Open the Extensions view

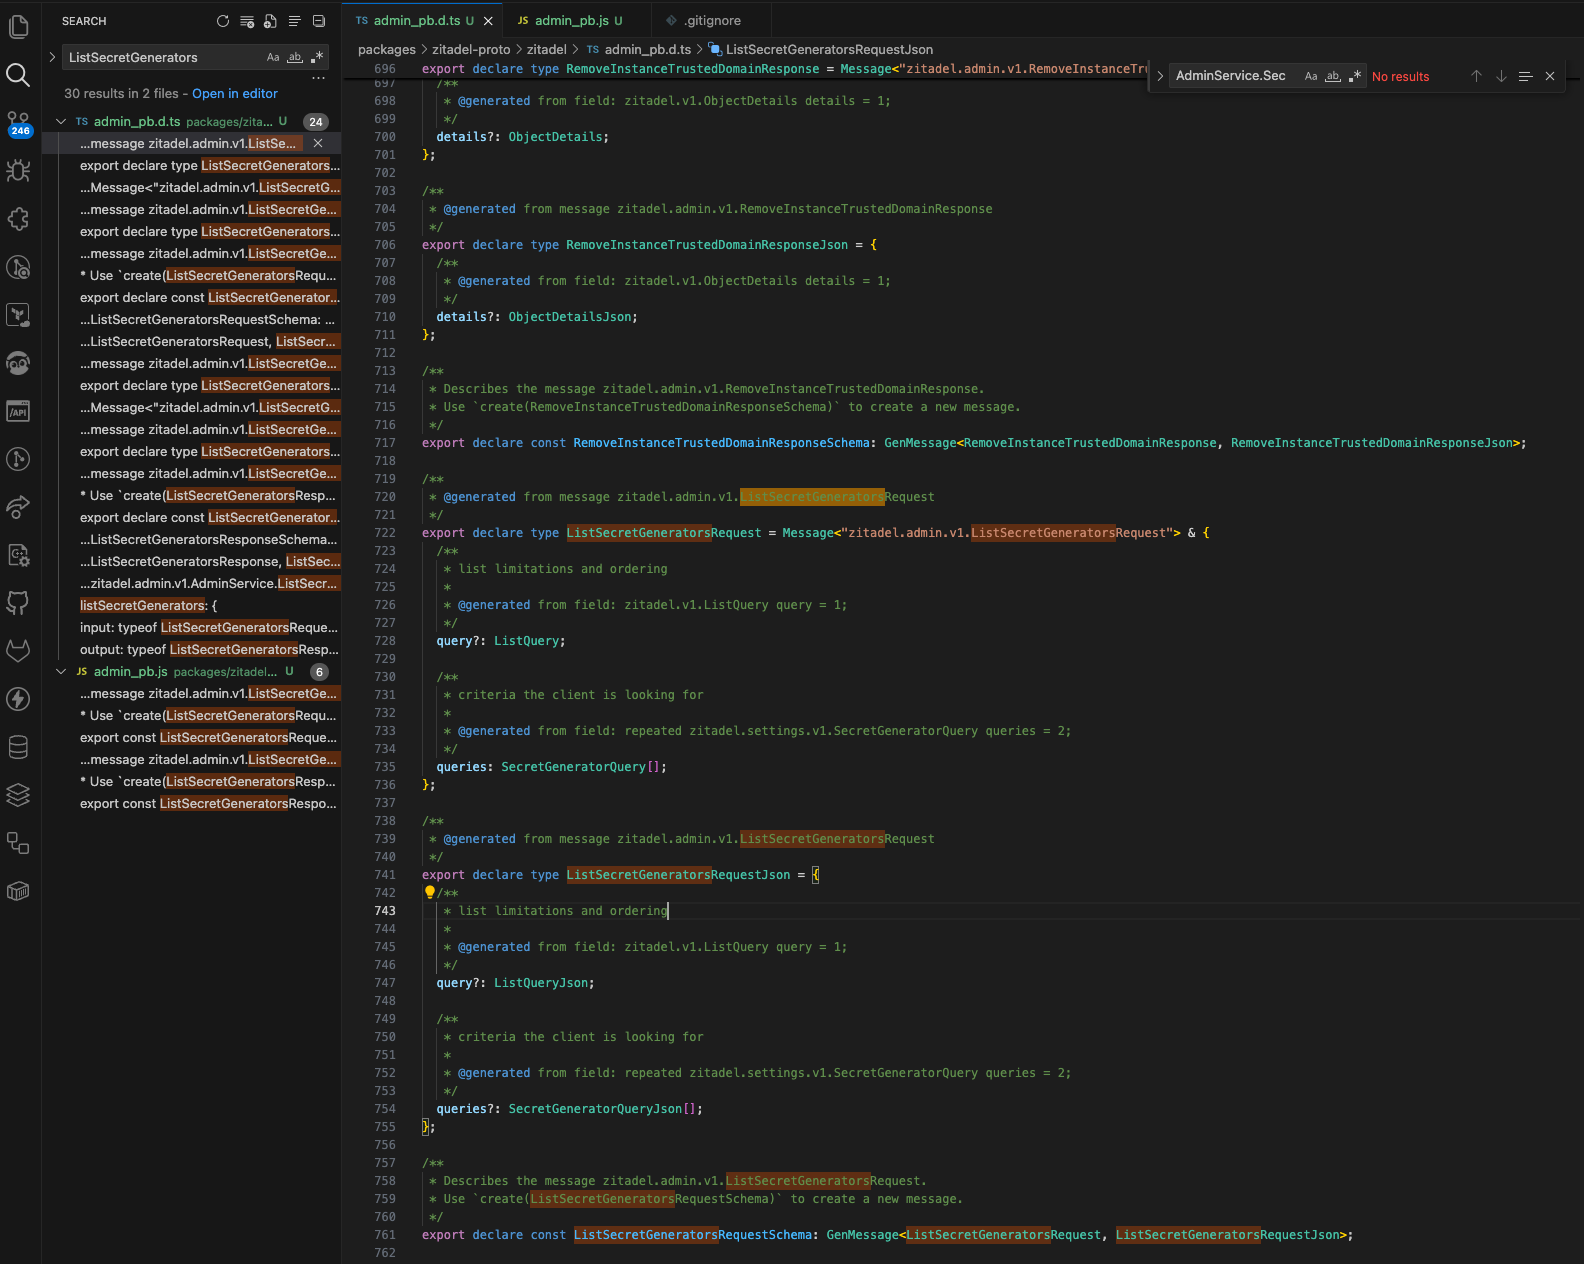pyautogui.click(x=18, y=218)
